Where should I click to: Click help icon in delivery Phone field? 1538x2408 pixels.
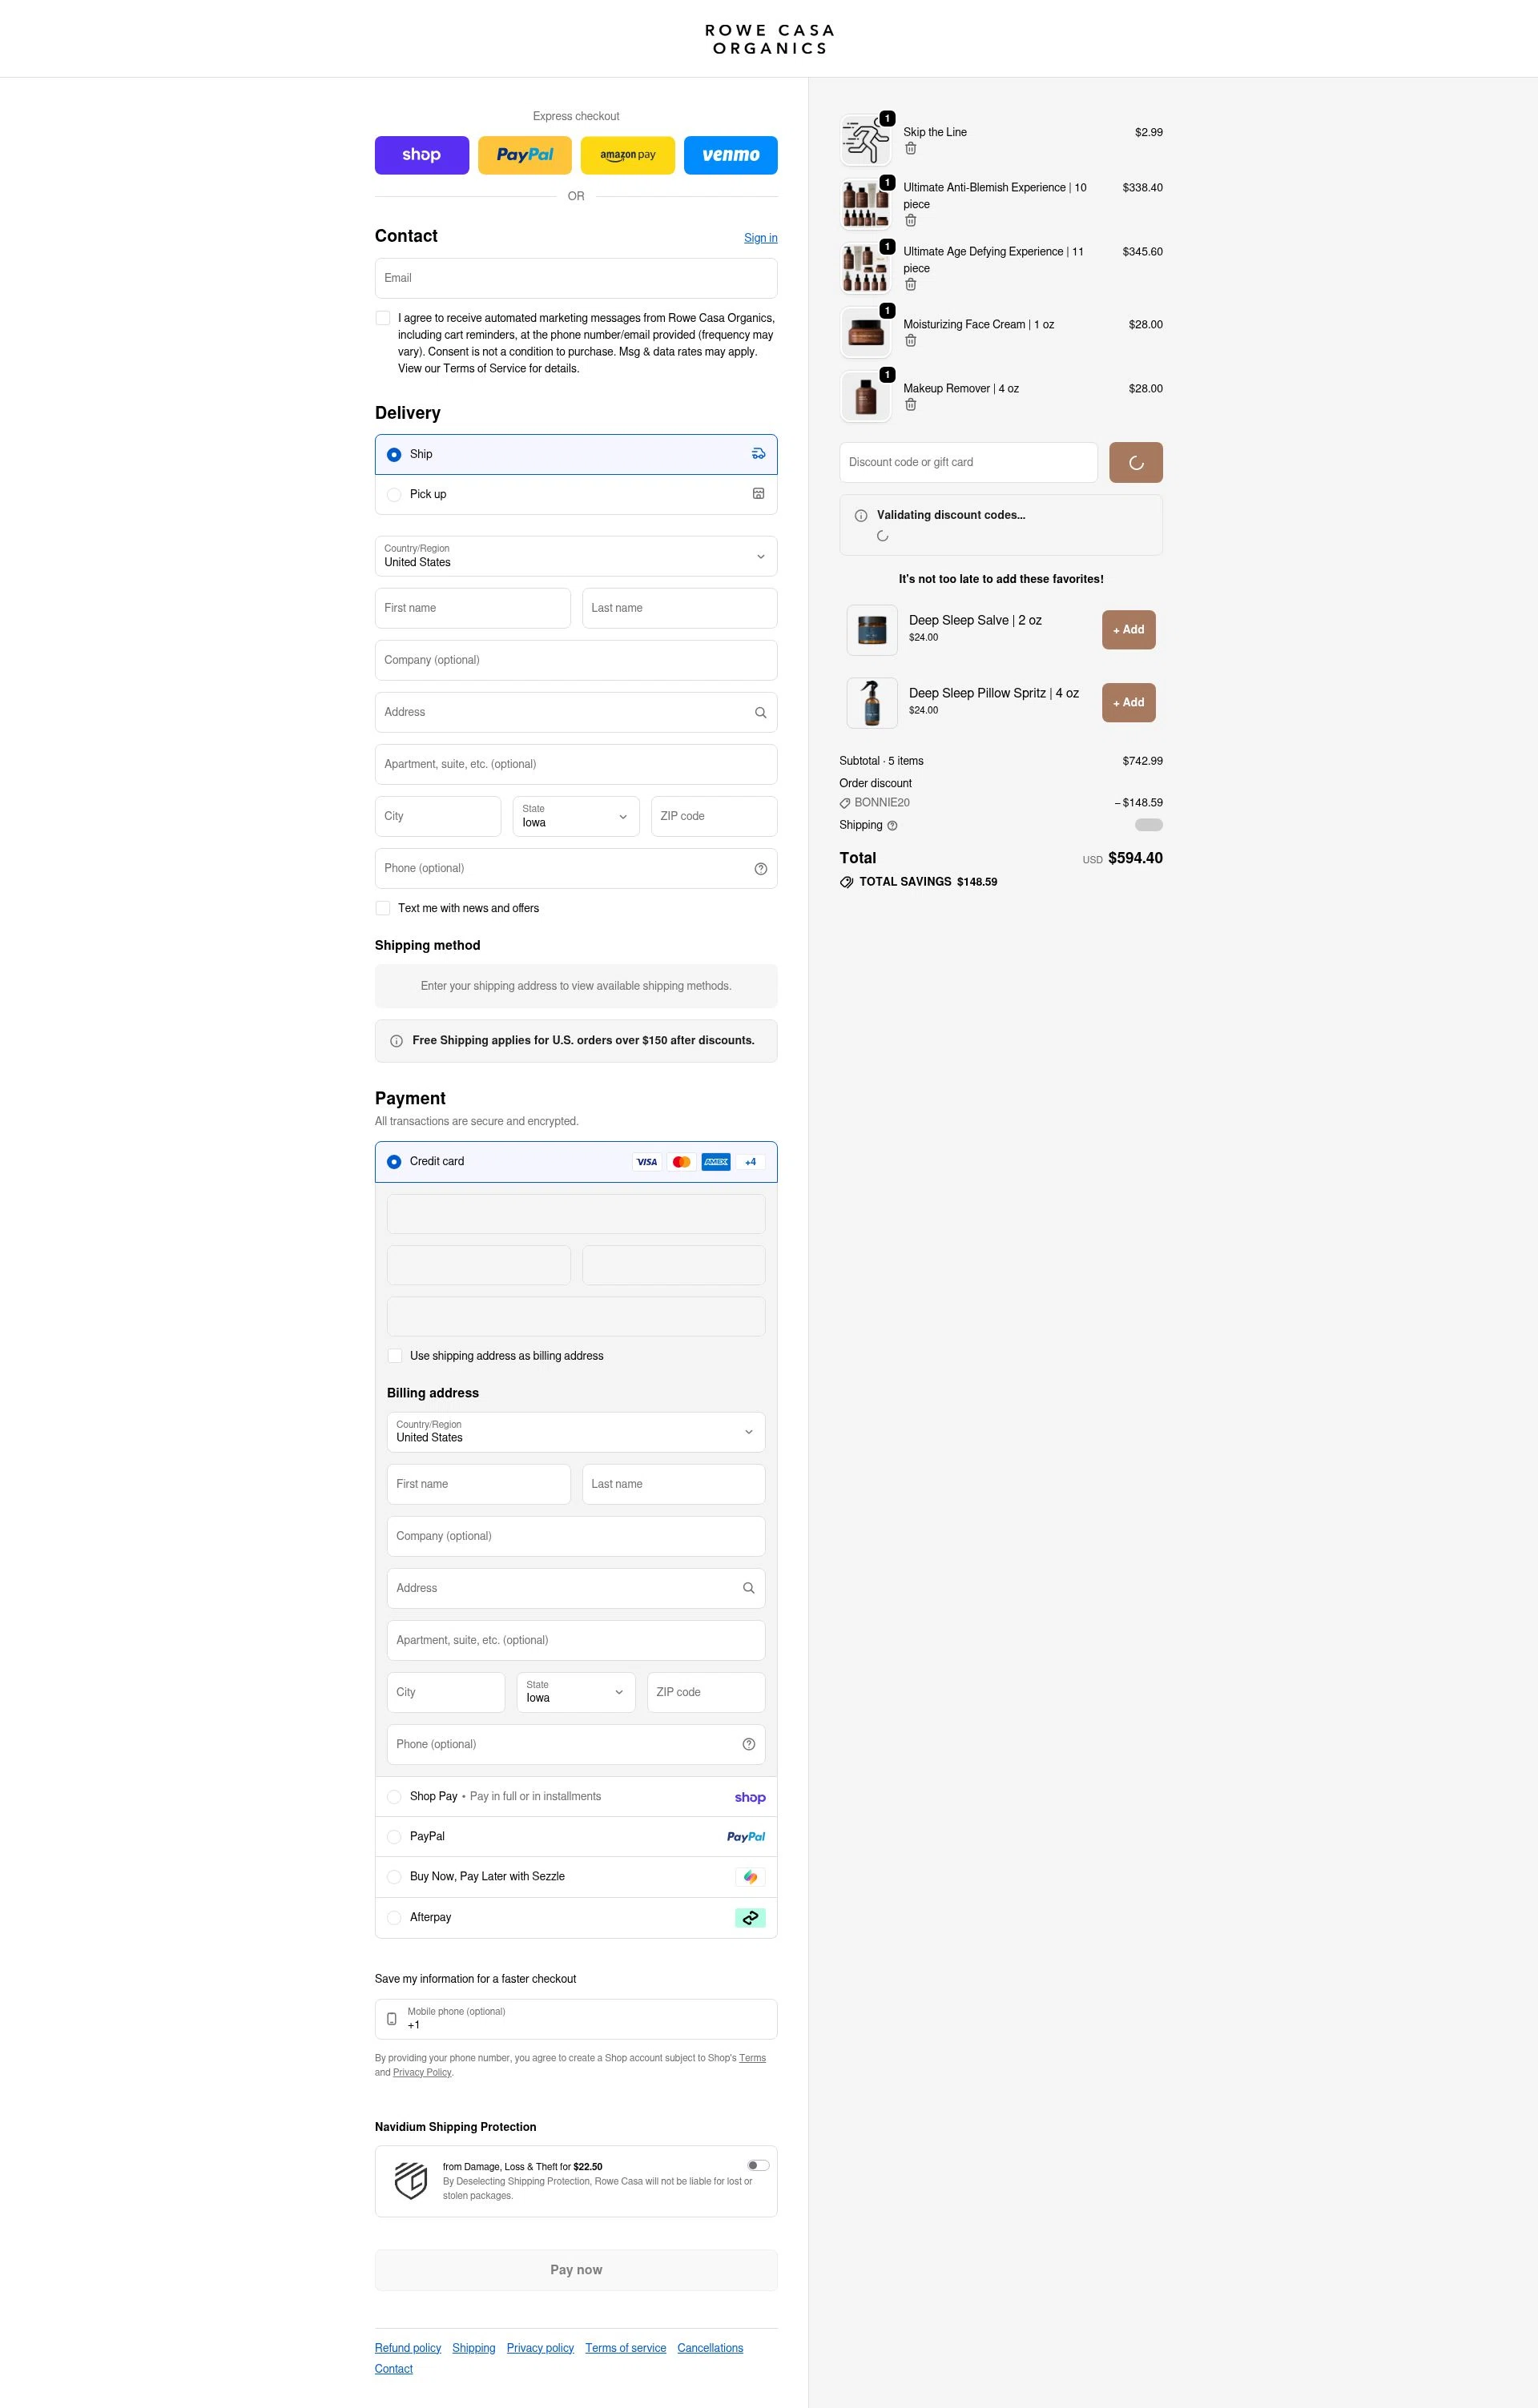coord(760,869)
